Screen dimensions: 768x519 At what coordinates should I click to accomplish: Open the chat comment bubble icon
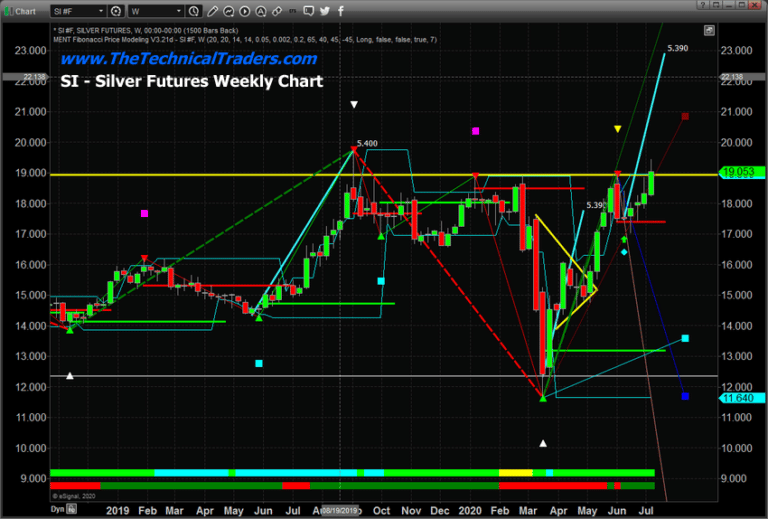point(309,11)
